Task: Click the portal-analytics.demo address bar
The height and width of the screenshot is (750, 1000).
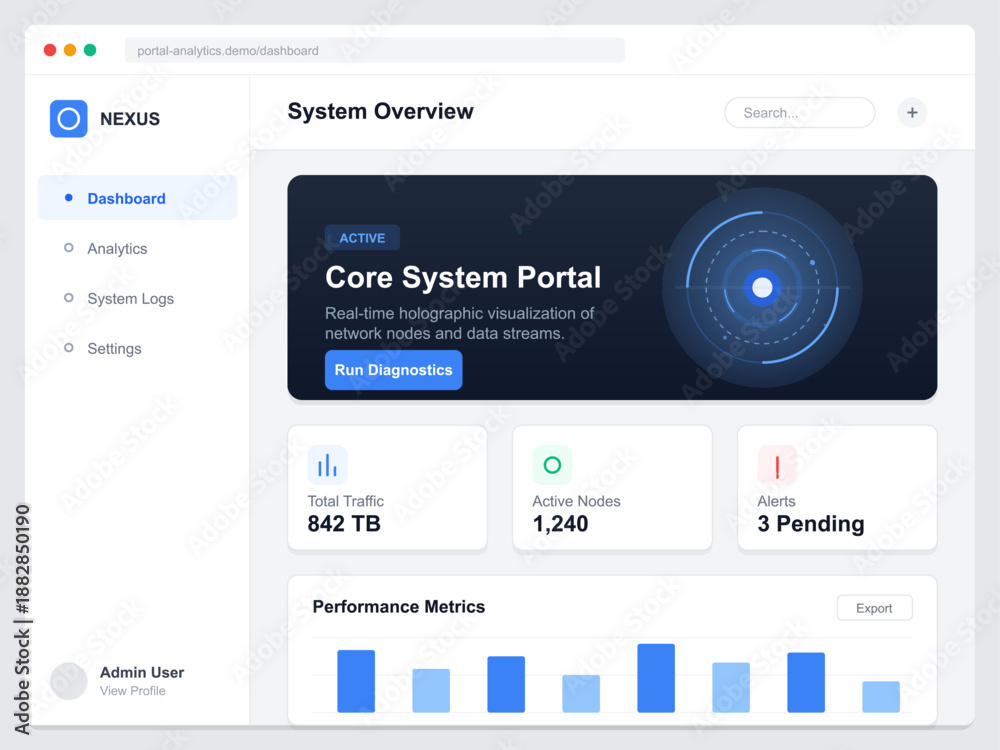Action: pos(375,50)
